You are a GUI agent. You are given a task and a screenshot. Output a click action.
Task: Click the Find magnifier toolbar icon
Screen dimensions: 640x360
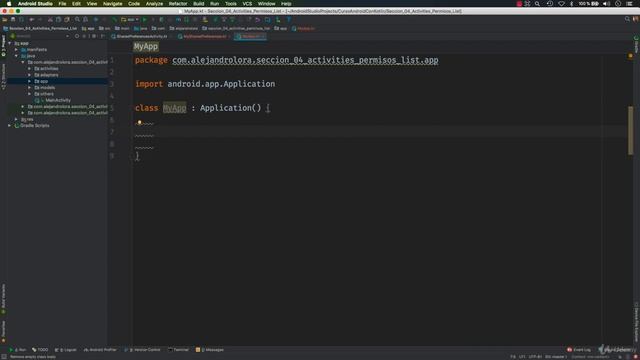77,19
